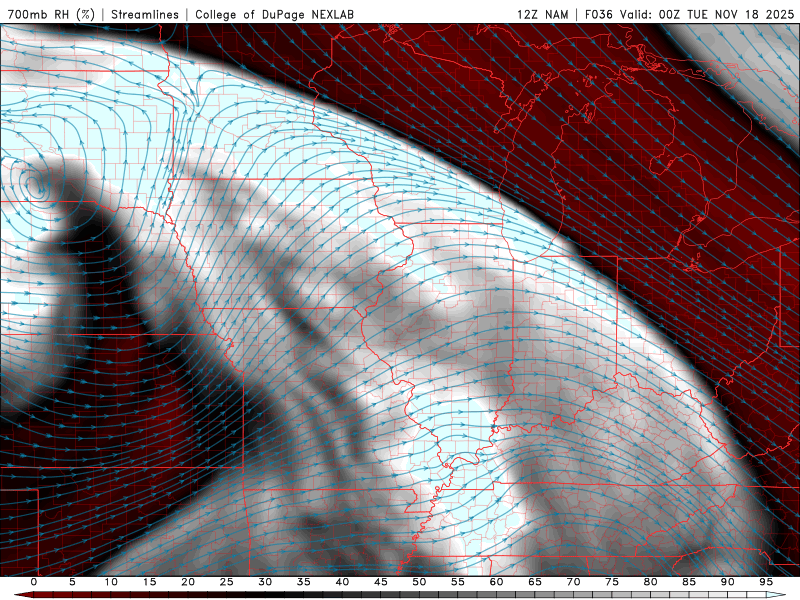Click the '0' value on the color scale
This screenshot has height=600, width=800.
click(x=34, y=582)
